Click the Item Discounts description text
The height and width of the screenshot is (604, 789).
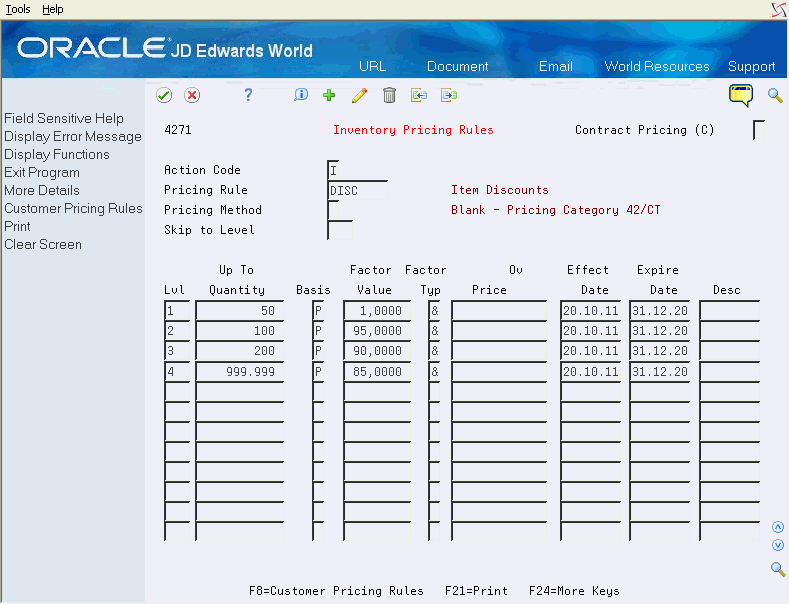click(500, 190)
